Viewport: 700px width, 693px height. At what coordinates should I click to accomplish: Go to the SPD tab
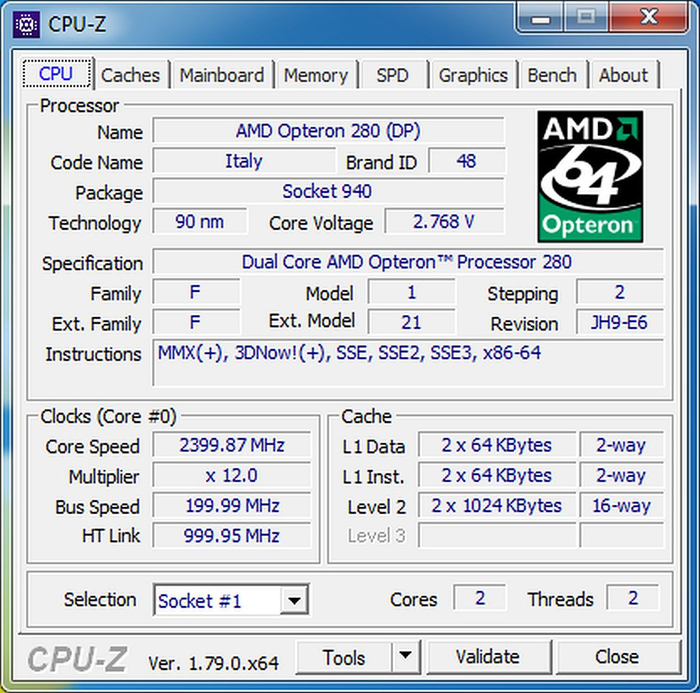[x=392, y=75]
